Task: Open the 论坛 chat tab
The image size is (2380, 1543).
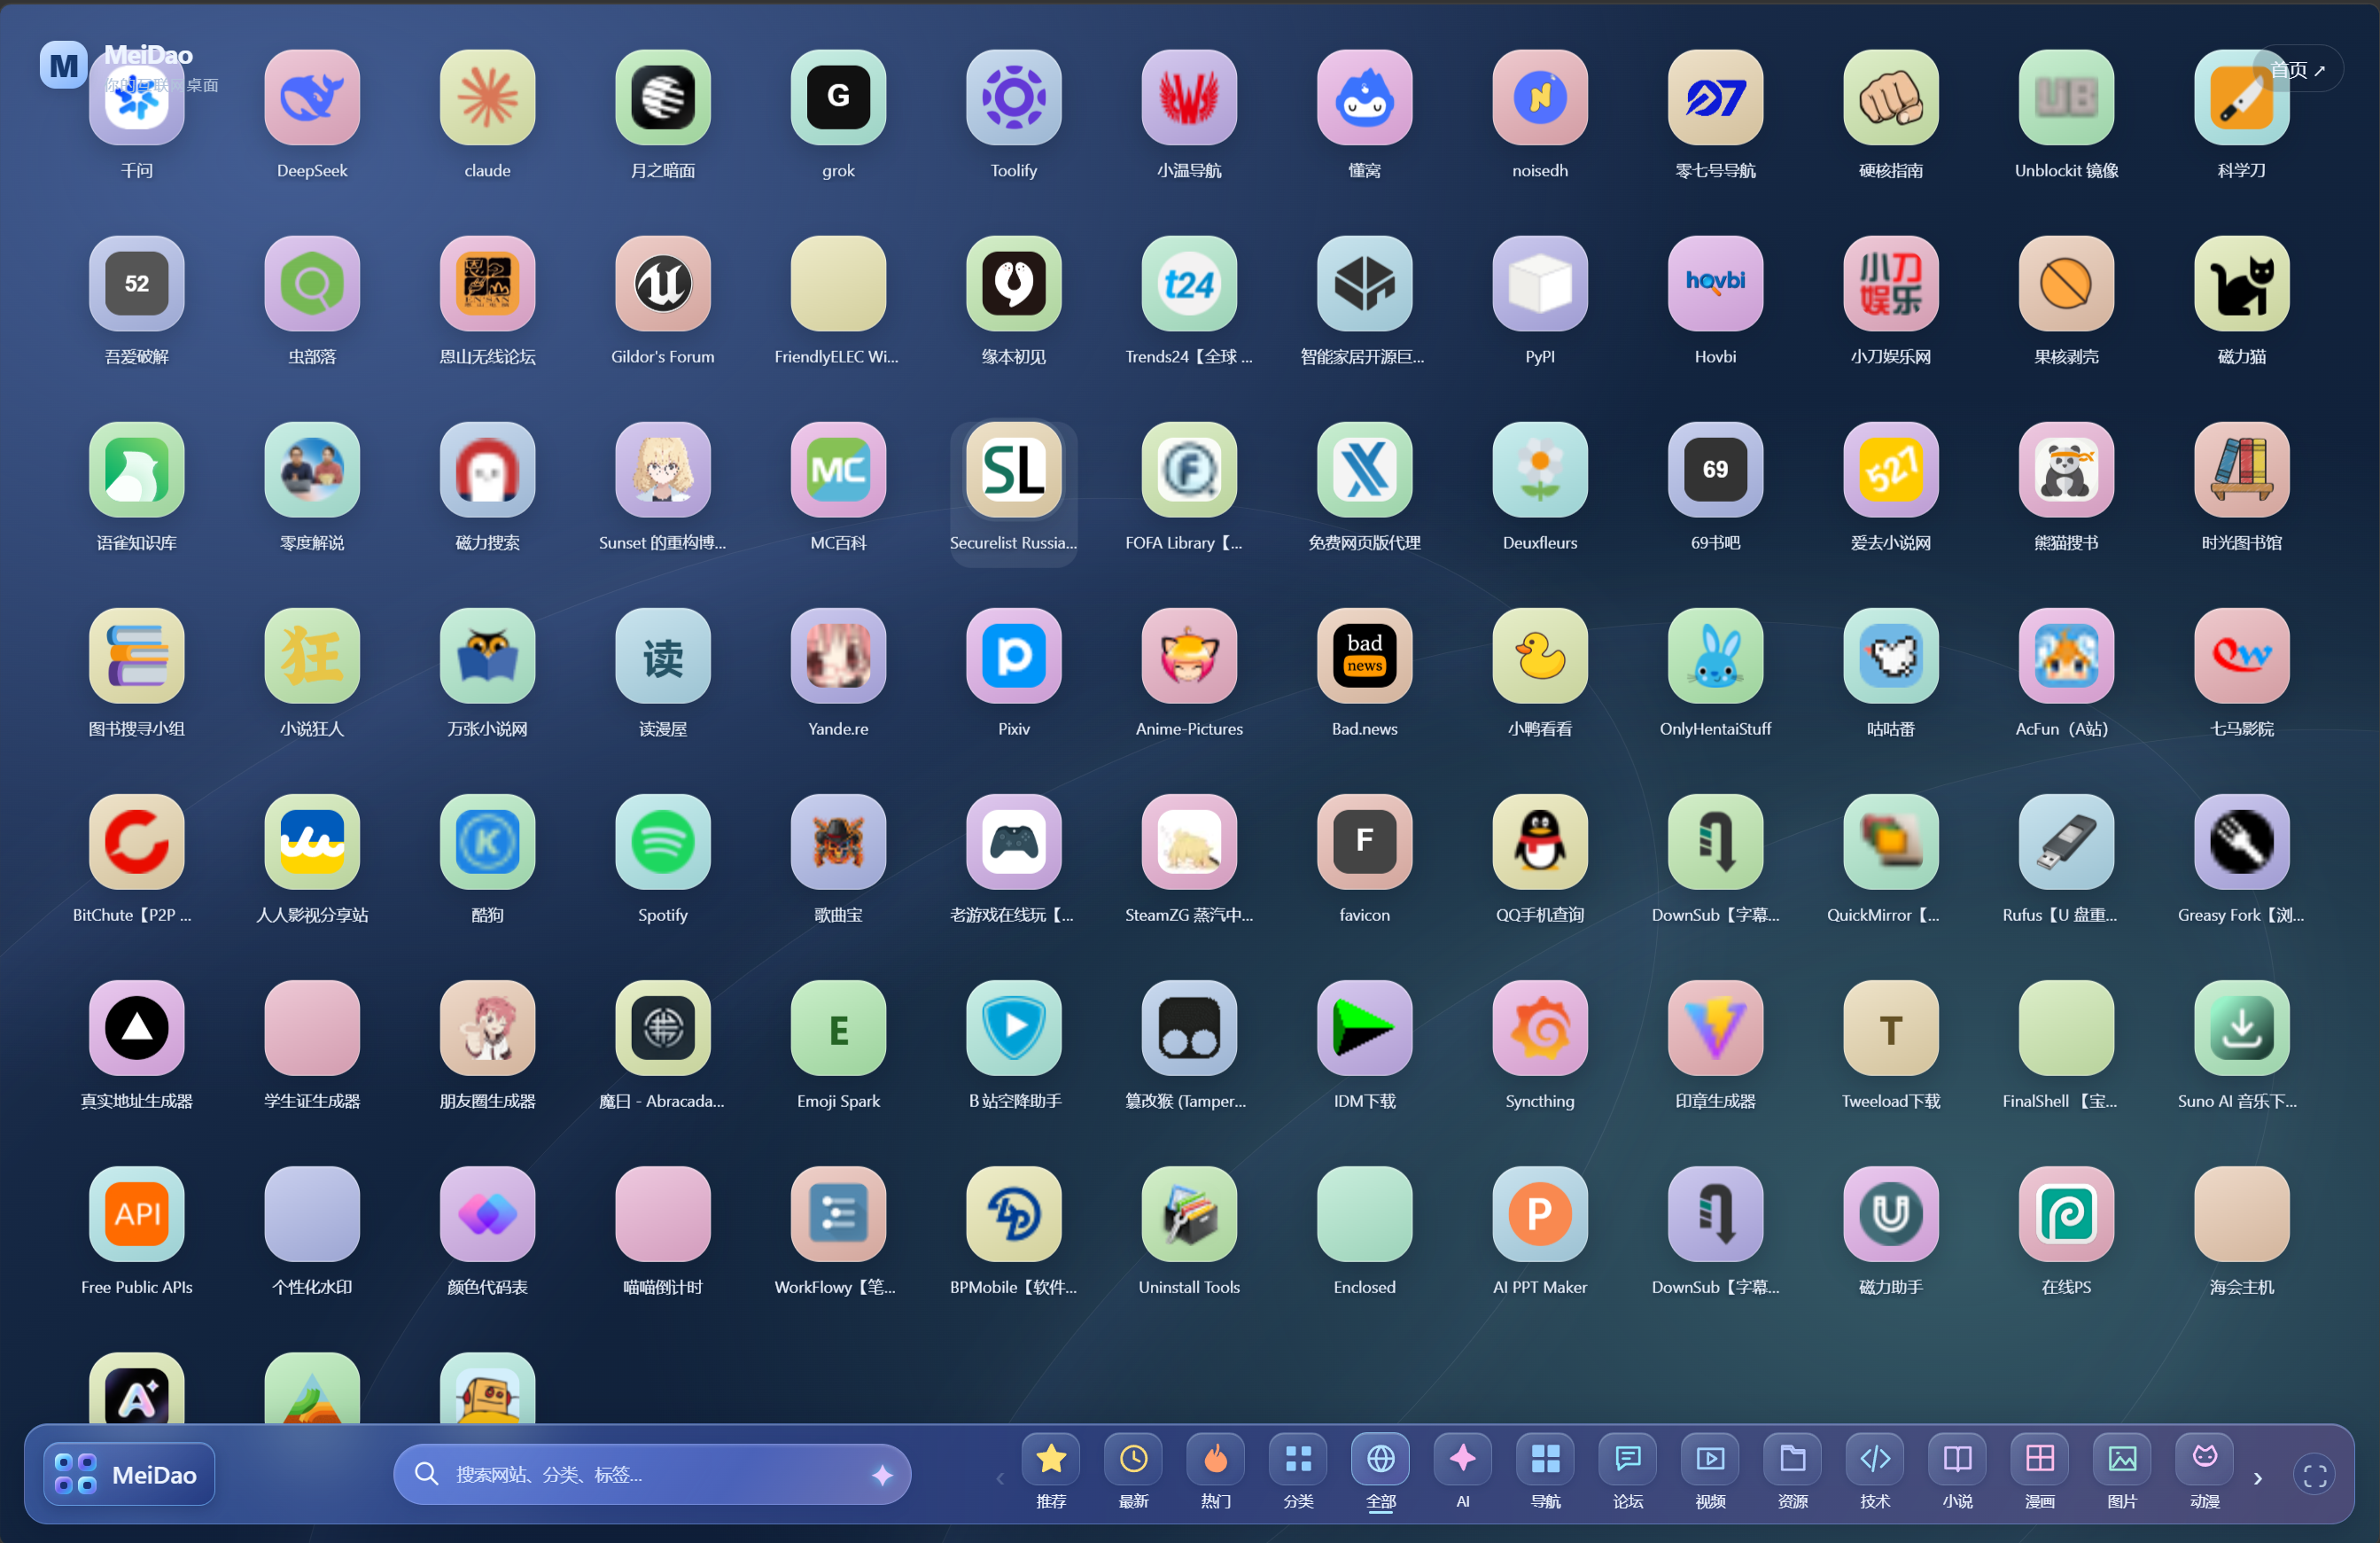Action: (x=1627, y=1473)
